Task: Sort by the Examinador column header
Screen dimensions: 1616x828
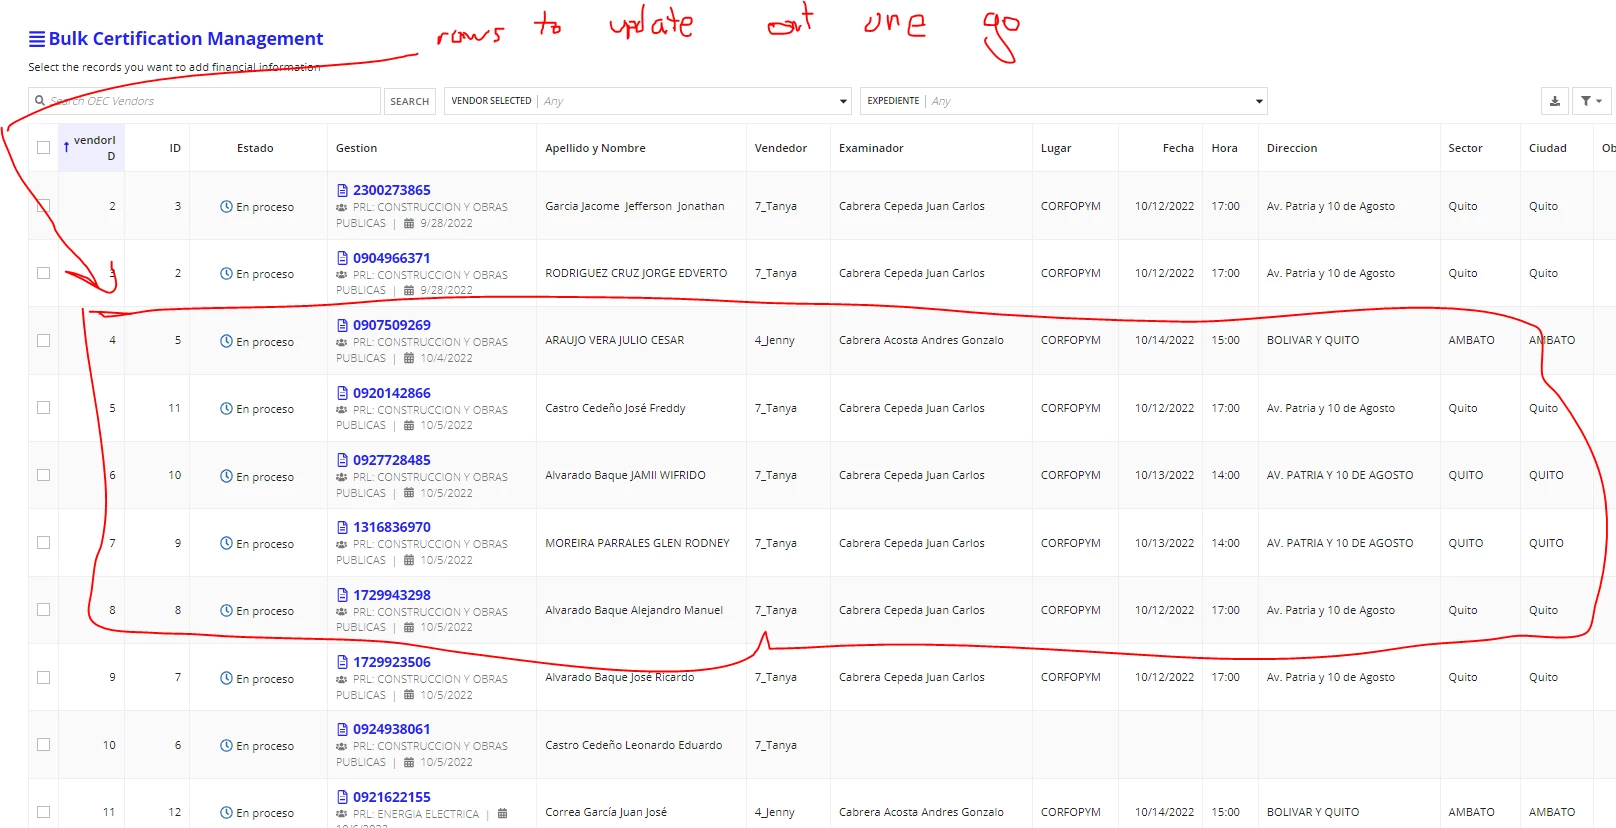Action: [x=871, y=148]
